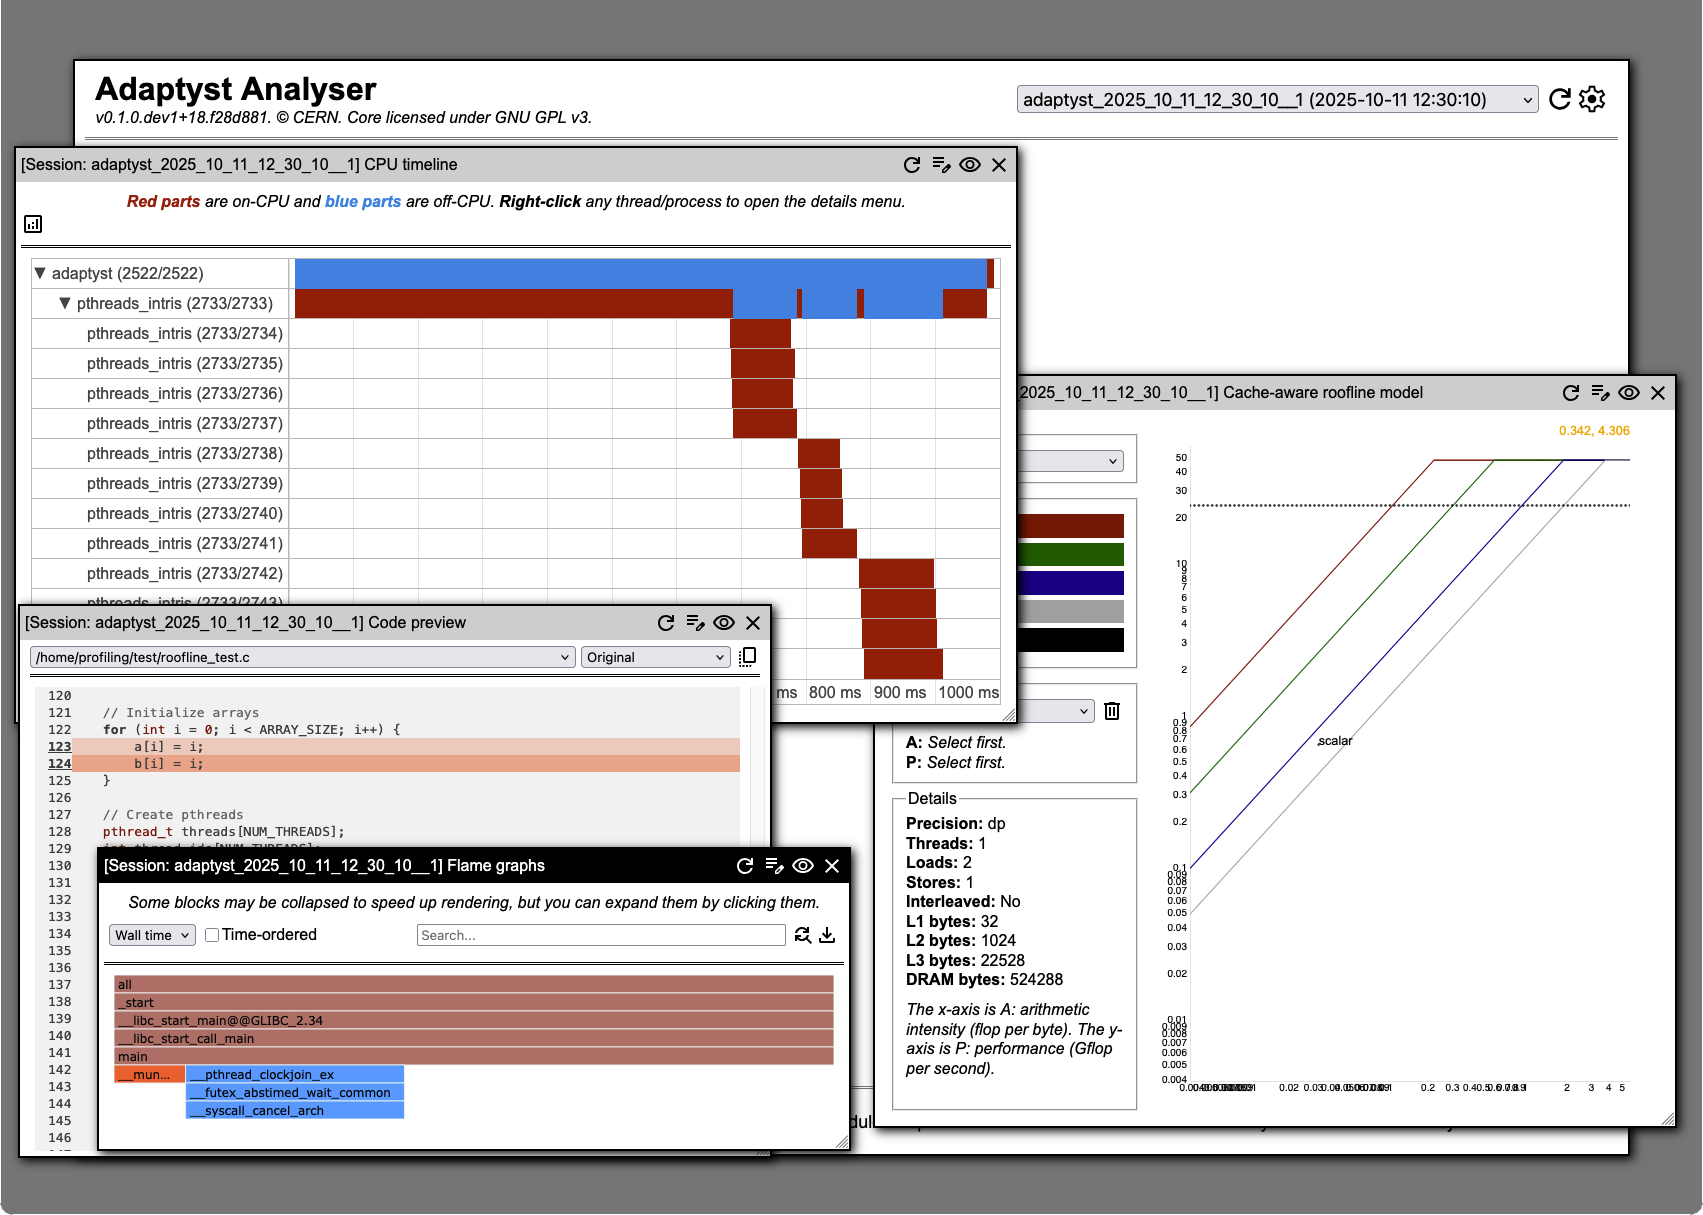Collapse the adaptyst (2522/2522) tree node
Viewport: 1703px width, 1215px height.
40,273
